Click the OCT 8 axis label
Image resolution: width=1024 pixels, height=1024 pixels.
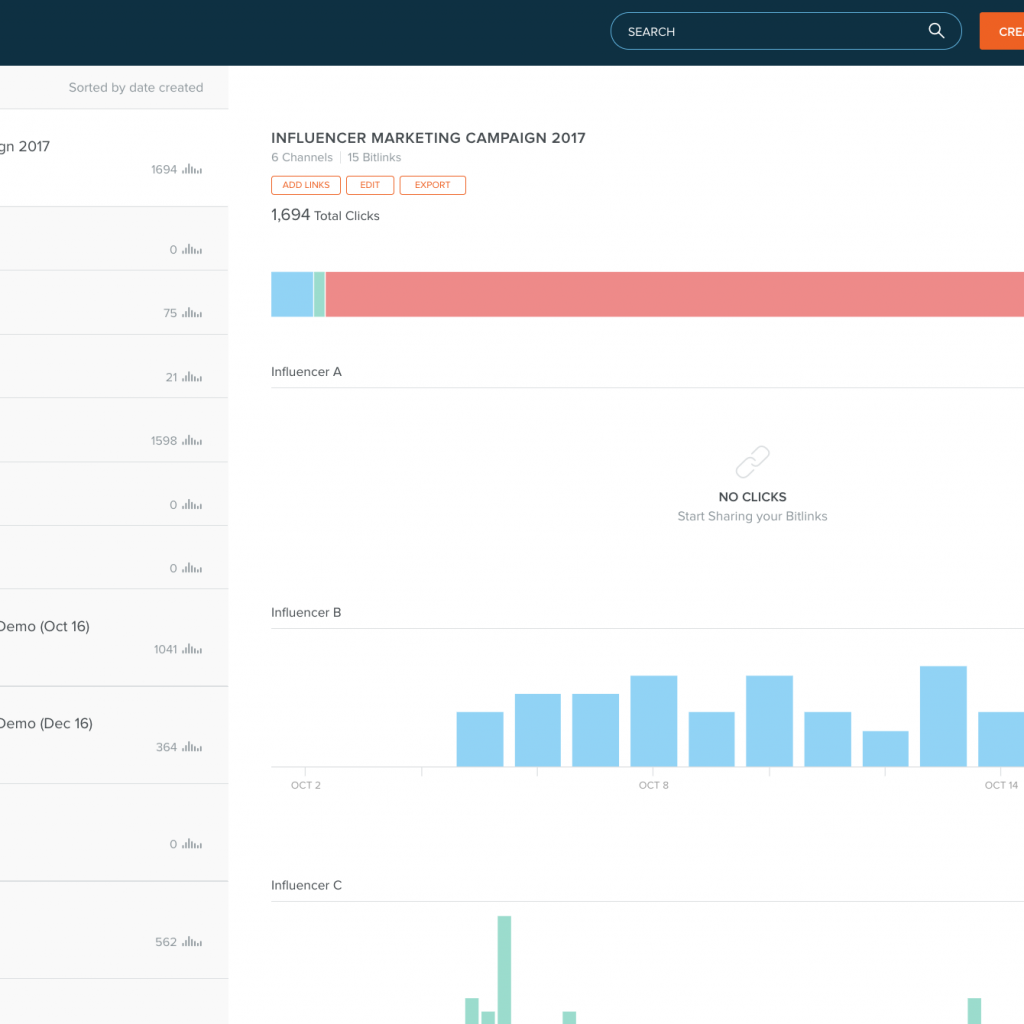click(x=654, y=785)
